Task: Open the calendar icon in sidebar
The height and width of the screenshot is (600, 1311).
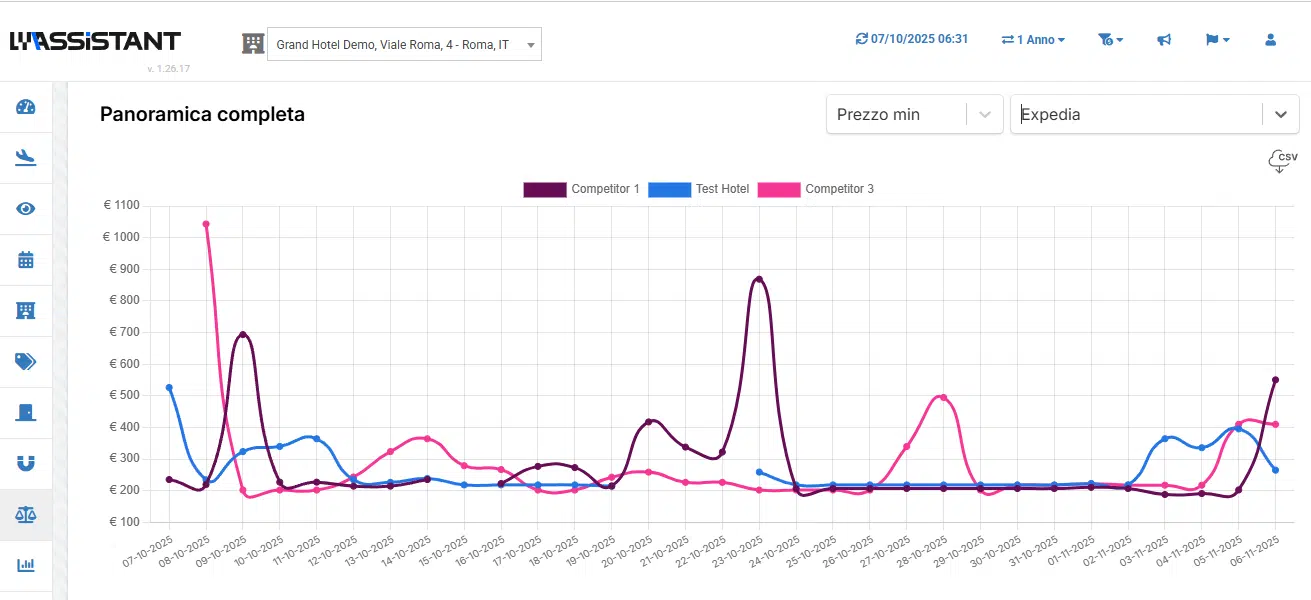Action: click(26, 260)
